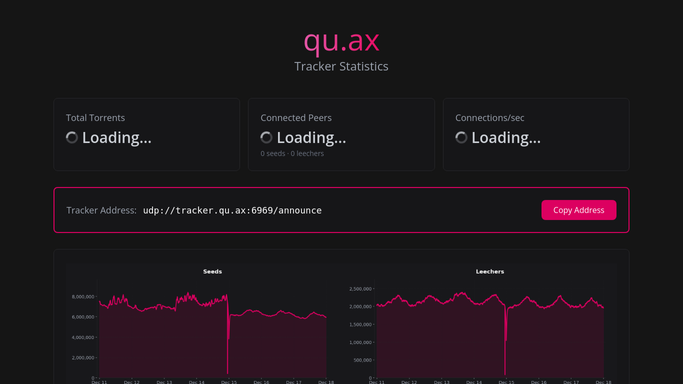
Task: Click the Connections/sec loading spinner
Action: point(461,138)
